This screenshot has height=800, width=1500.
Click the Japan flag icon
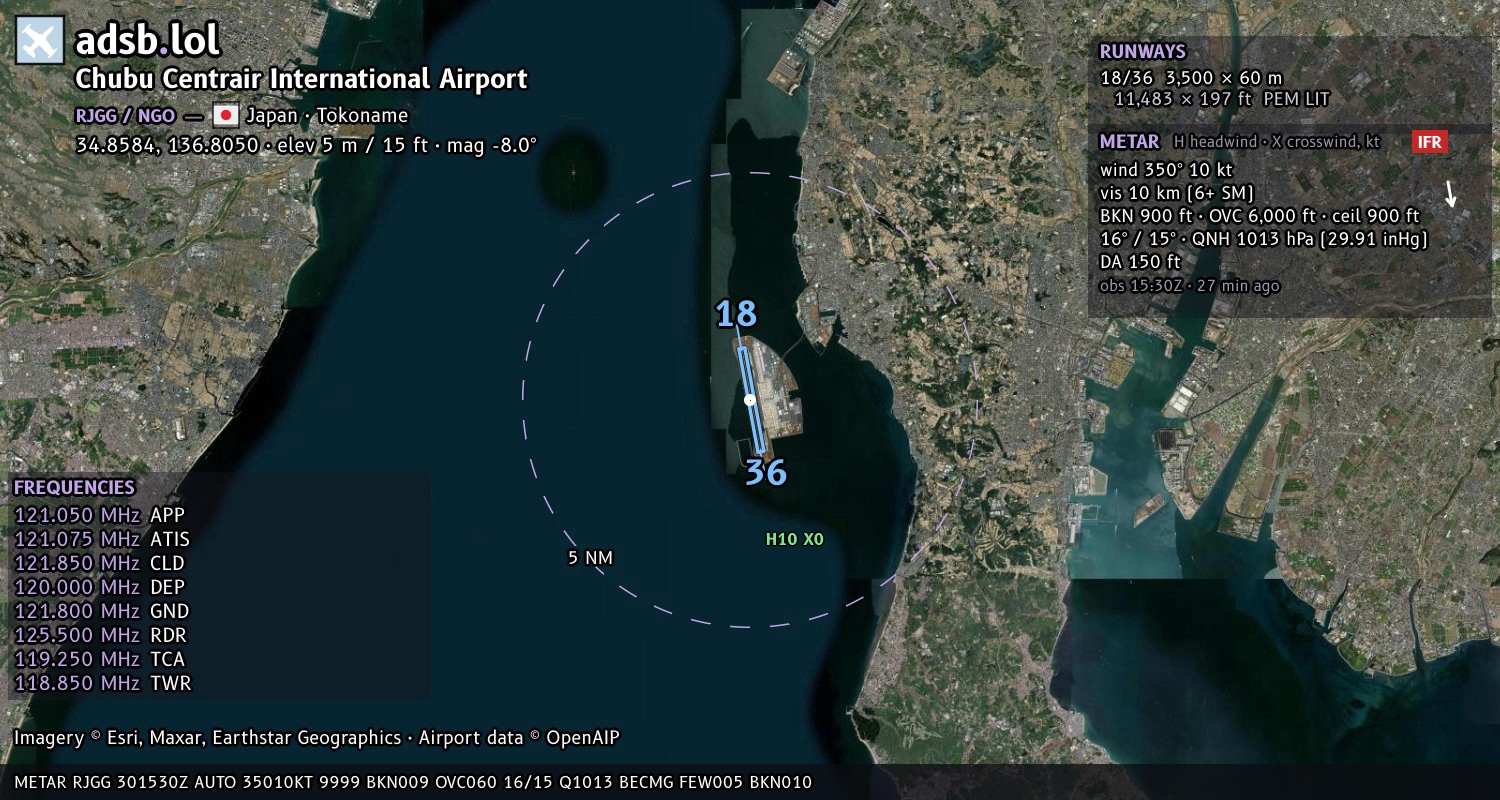click(226, 115)
